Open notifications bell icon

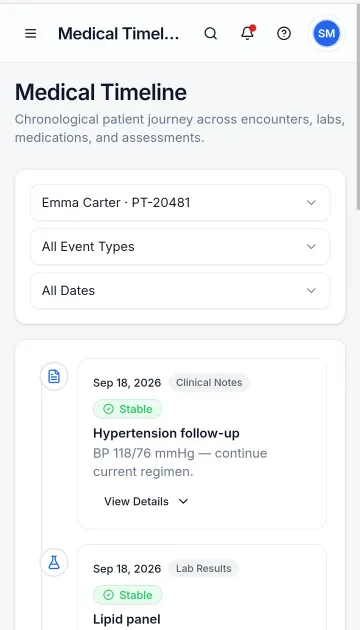[x=248, y=33]
